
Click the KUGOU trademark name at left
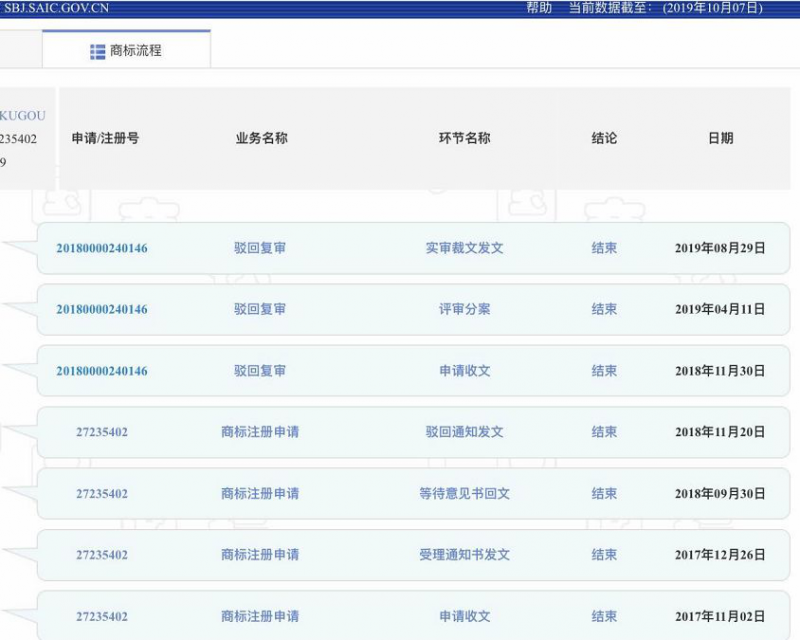pyautogui.click(x=22, y=116)
